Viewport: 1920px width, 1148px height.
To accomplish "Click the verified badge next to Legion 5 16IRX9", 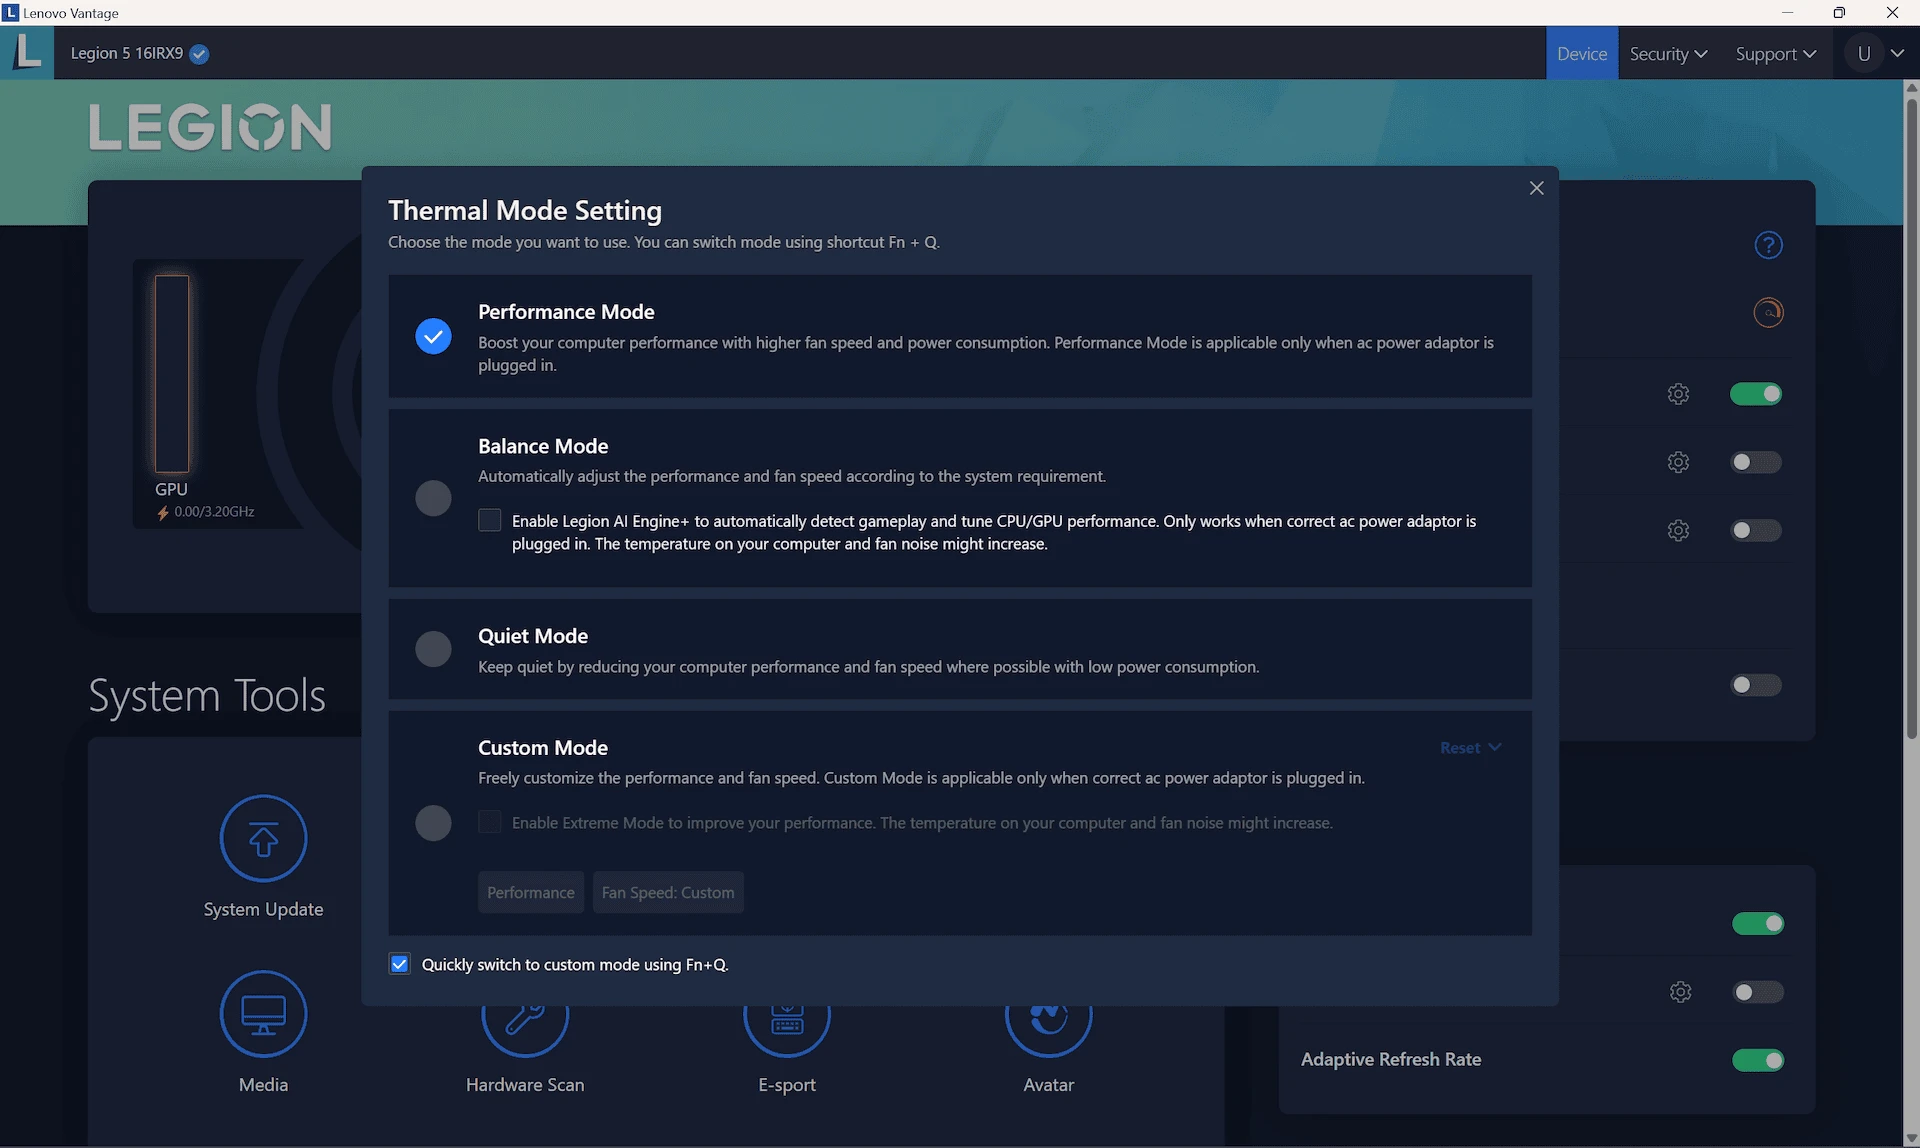I will point(199,54).
